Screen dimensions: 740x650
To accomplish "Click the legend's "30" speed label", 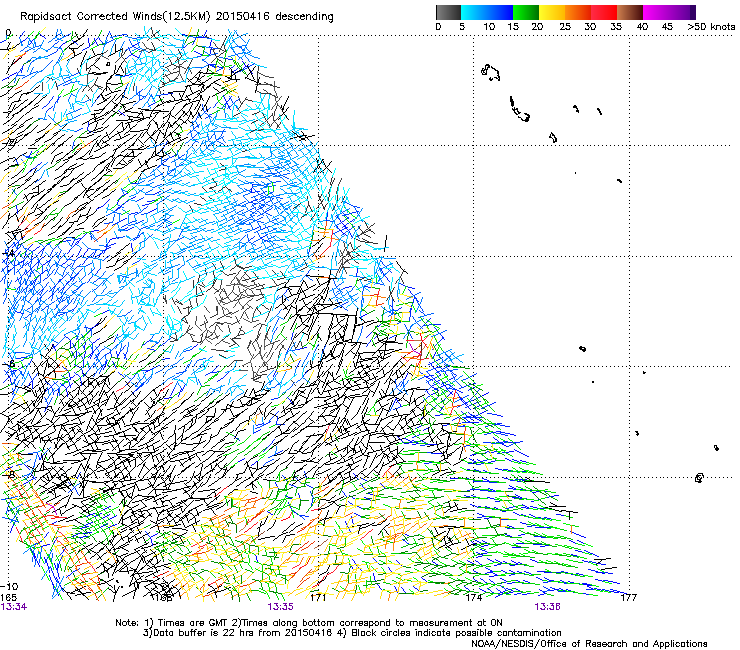I will click(x=590, y=27).
